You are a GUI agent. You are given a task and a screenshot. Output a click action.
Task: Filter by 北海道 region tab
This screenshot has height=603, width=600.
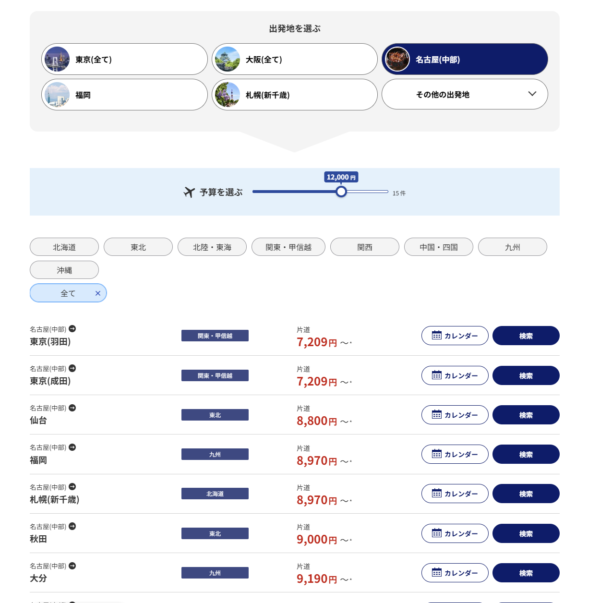(64, 247)
